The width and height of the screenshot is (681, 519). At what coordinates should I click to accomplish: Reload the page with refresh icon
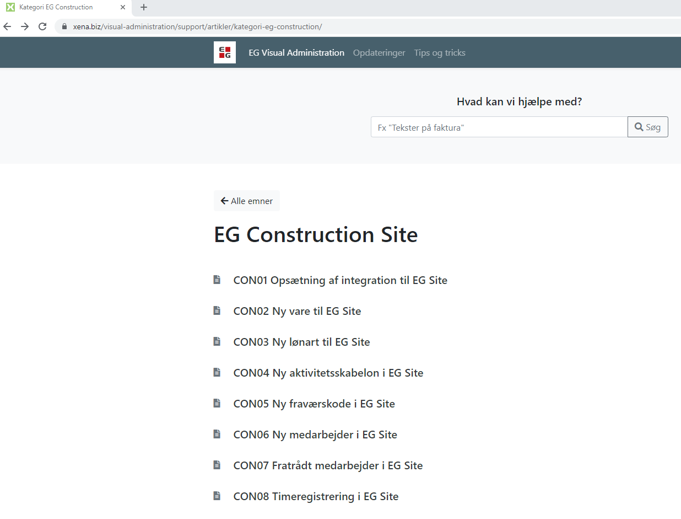point(42,27)
